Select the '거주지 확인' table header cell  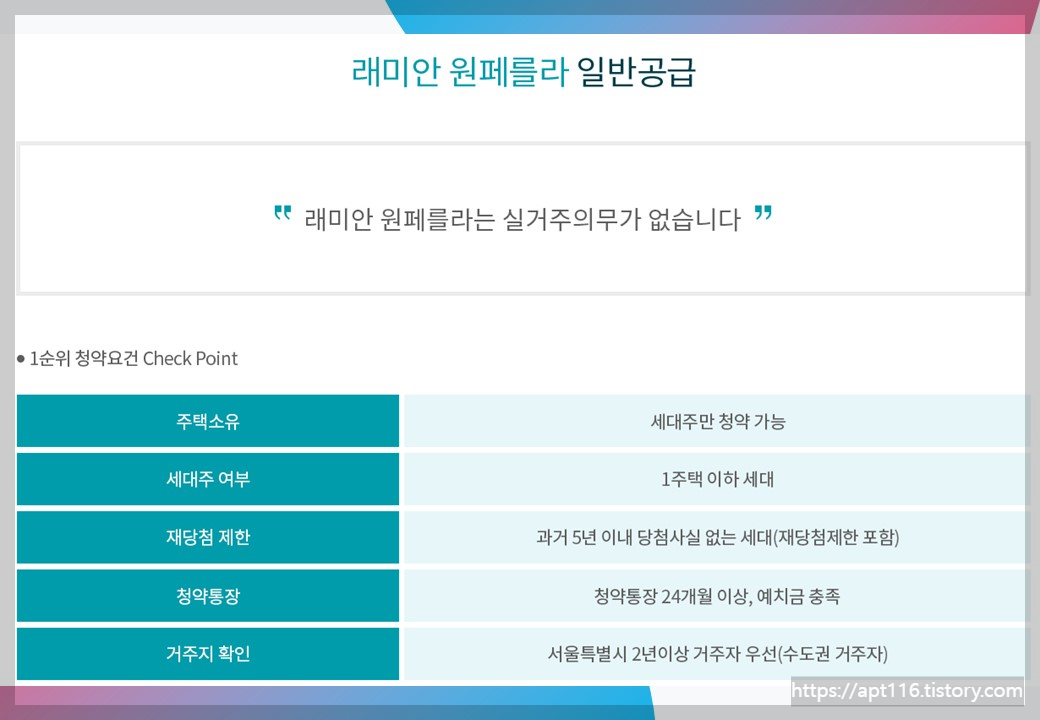(208, 654)
